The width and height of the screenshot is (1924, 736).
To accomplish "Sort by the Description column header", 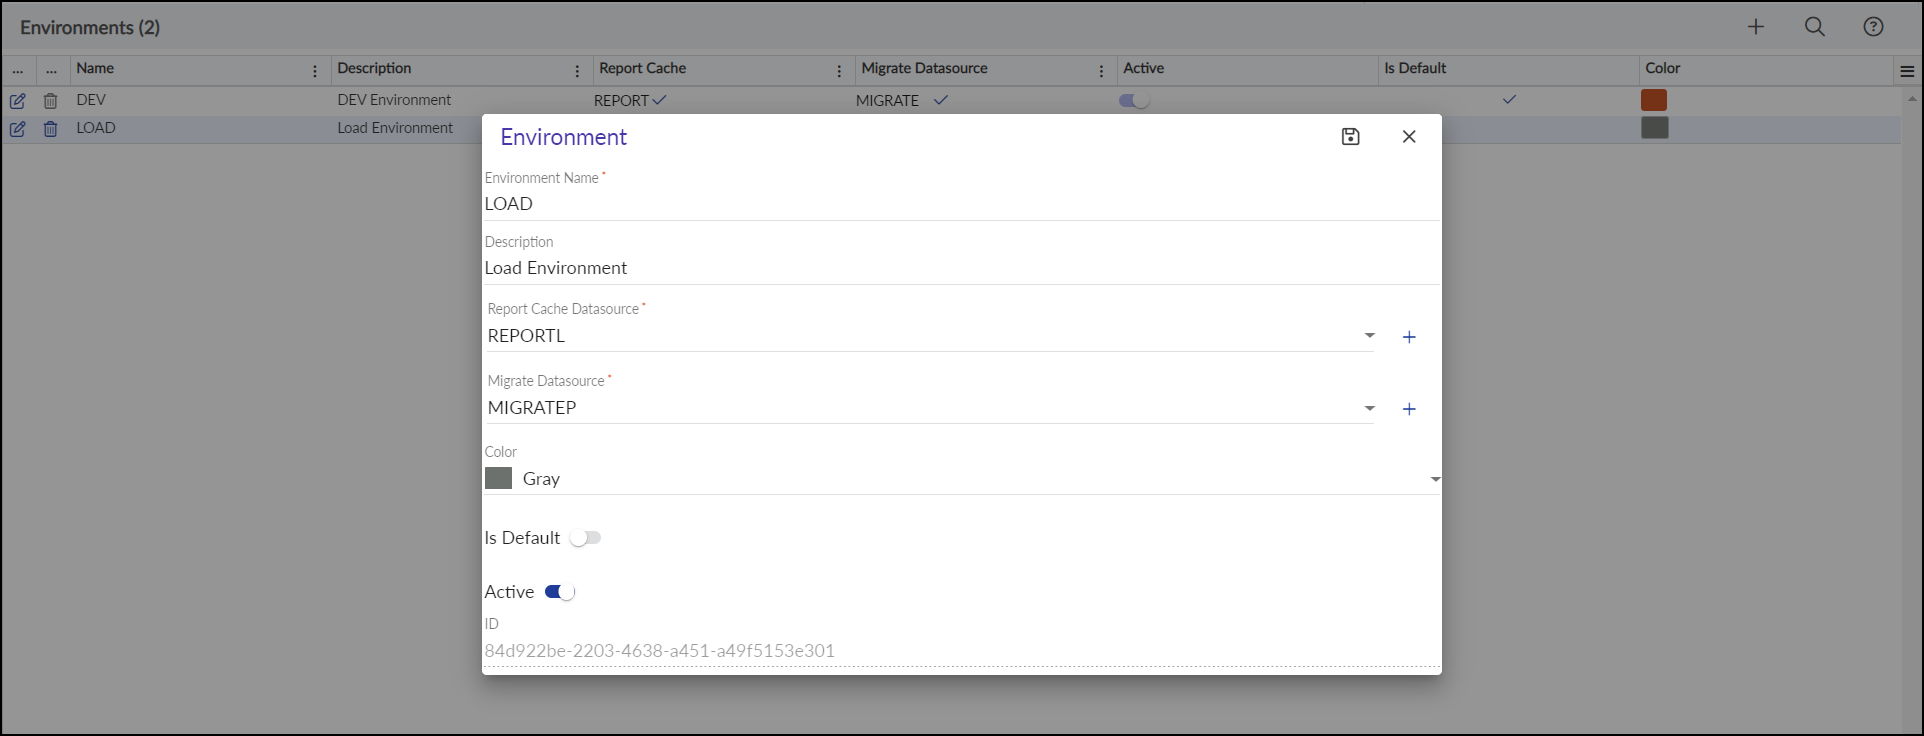I will [374, 68].
